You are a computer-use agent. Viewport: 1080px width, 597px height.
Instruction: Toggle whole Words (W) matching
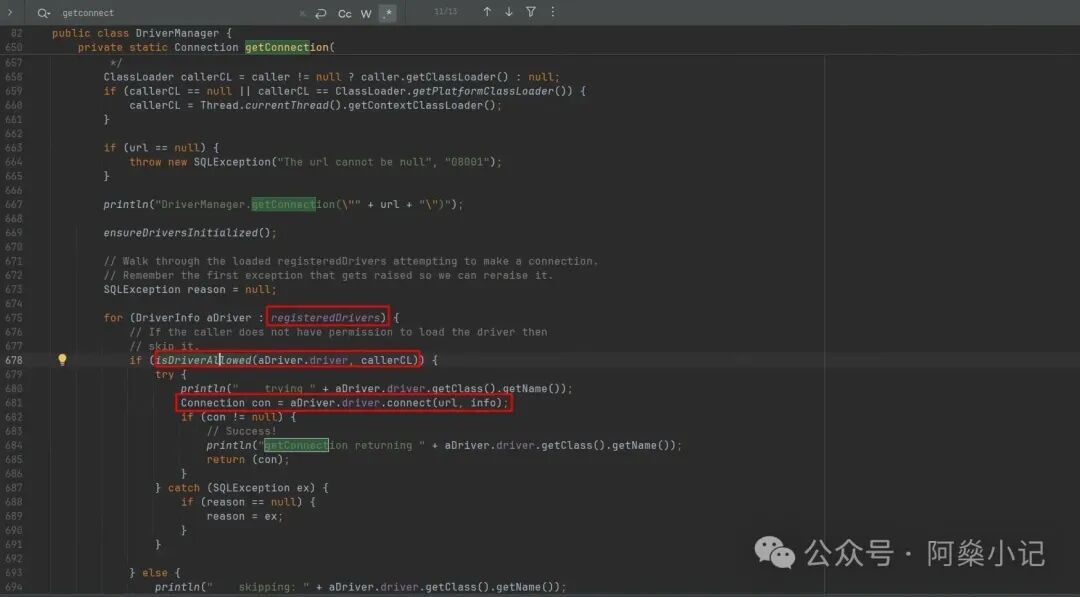tap(366, 13)
